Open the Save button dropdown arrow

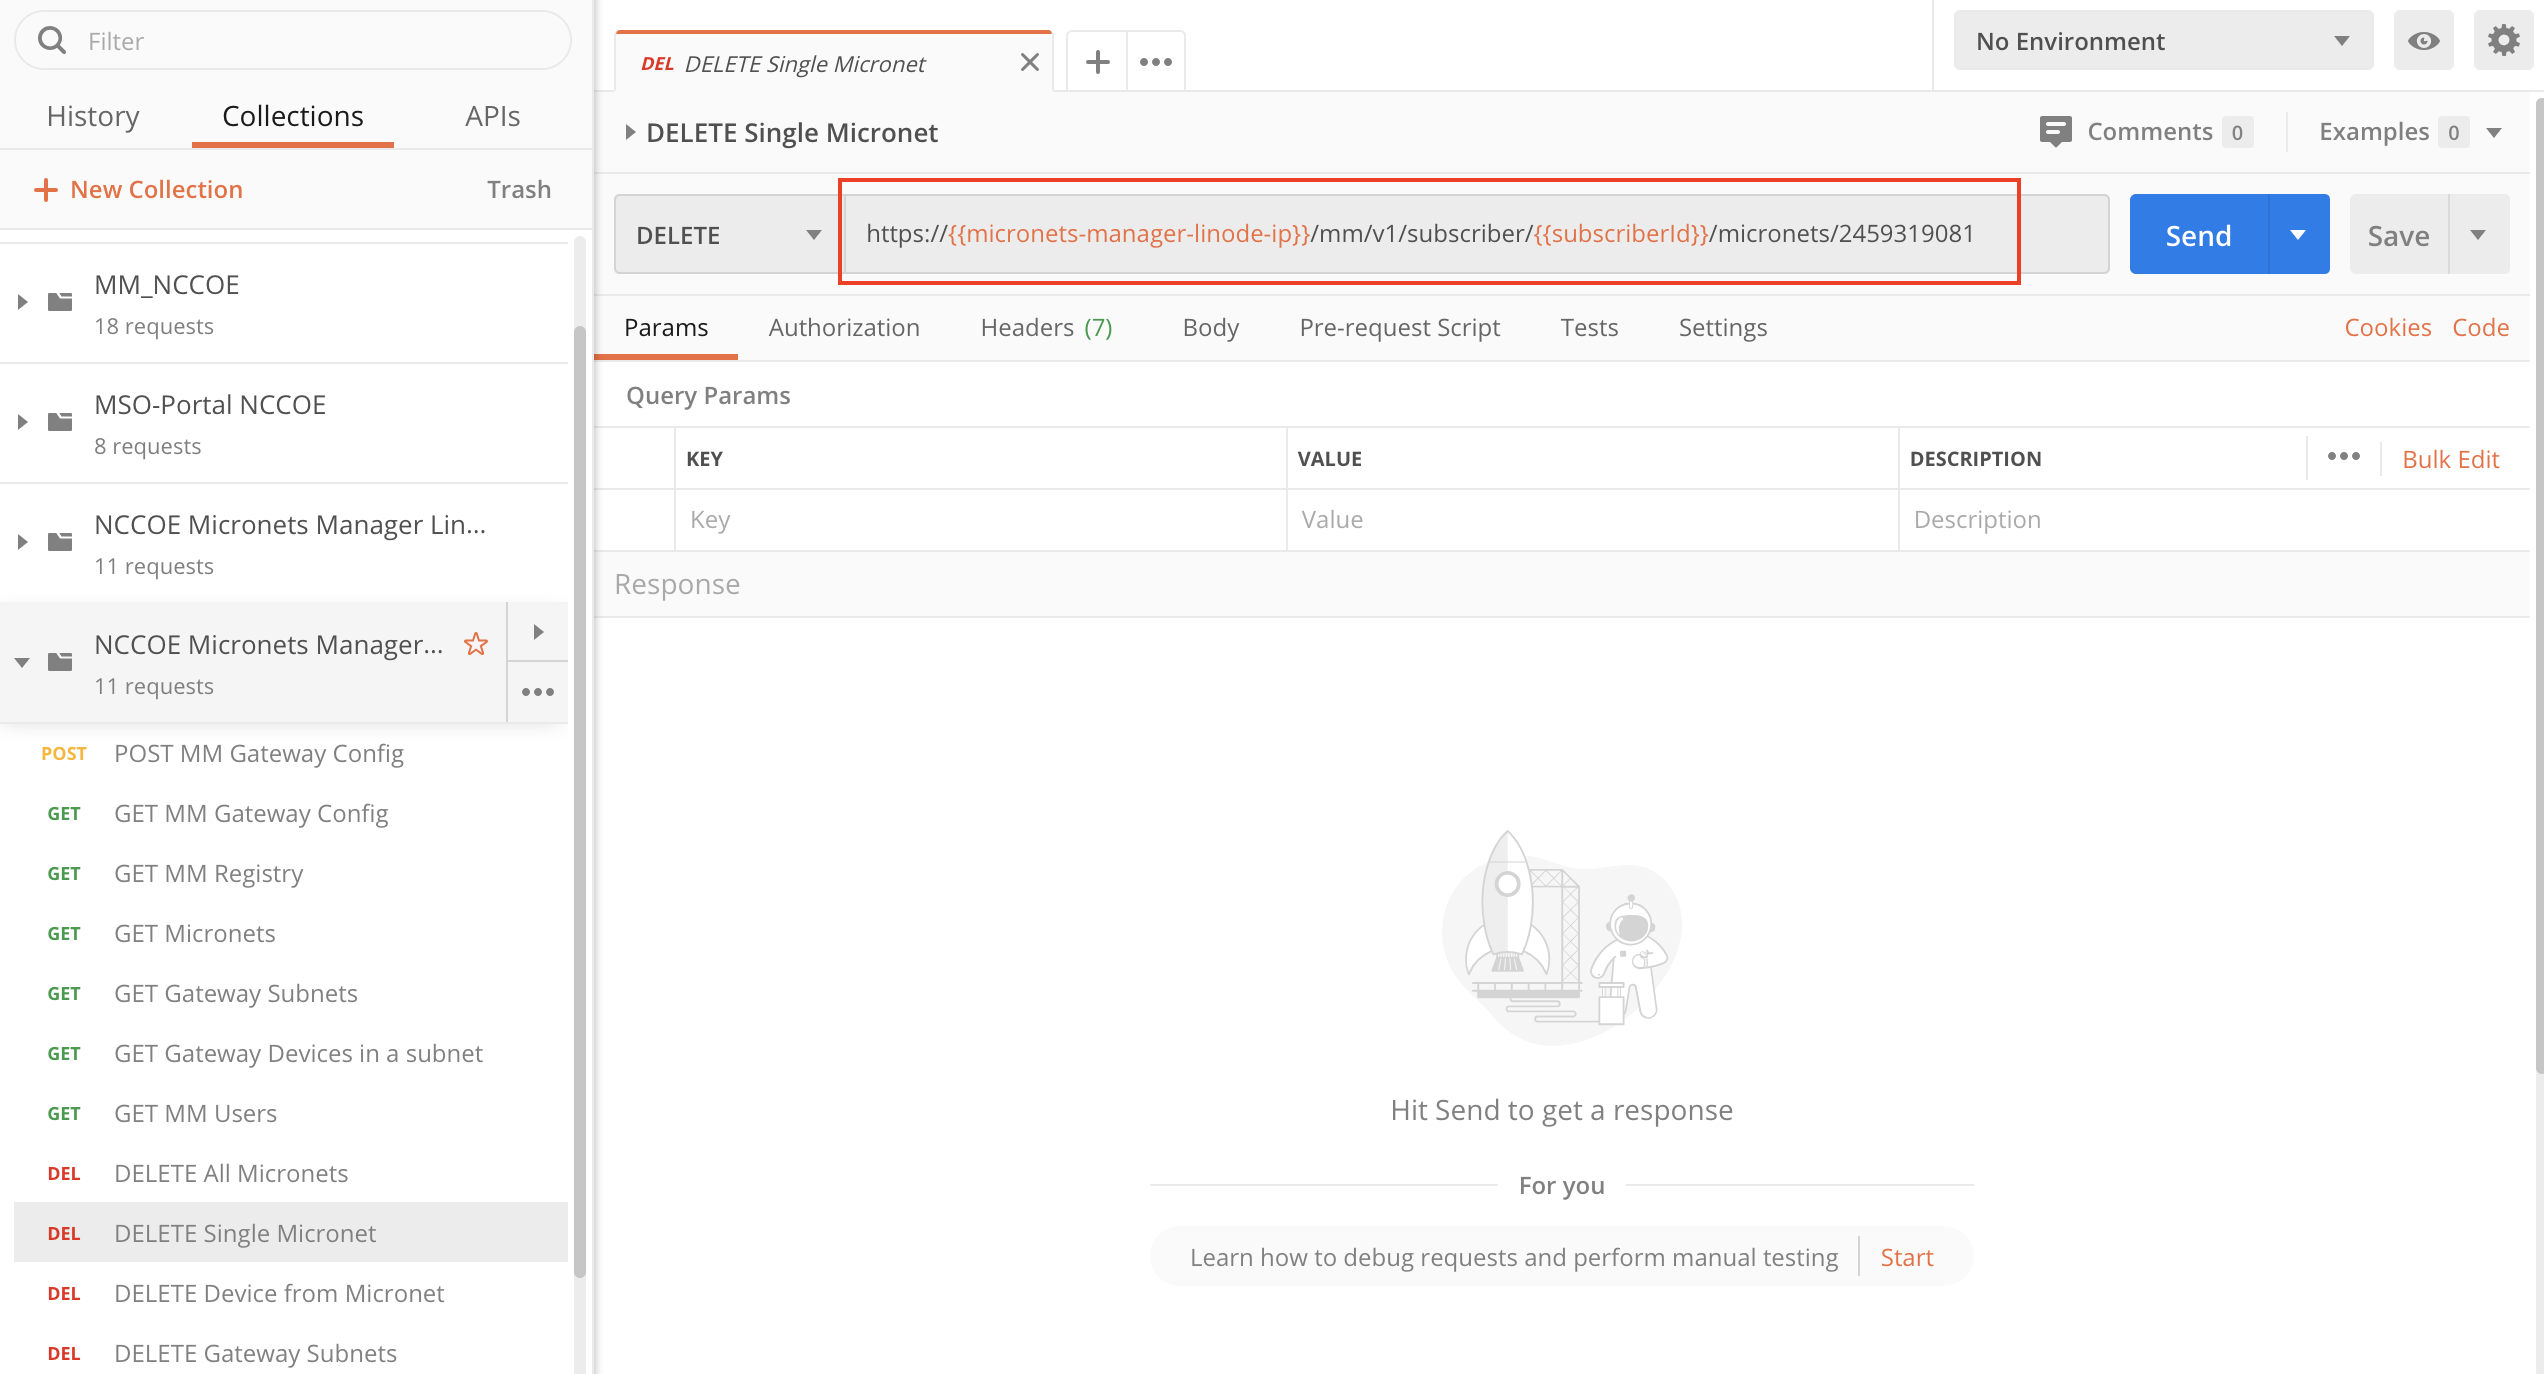(x=2478, y=235)
